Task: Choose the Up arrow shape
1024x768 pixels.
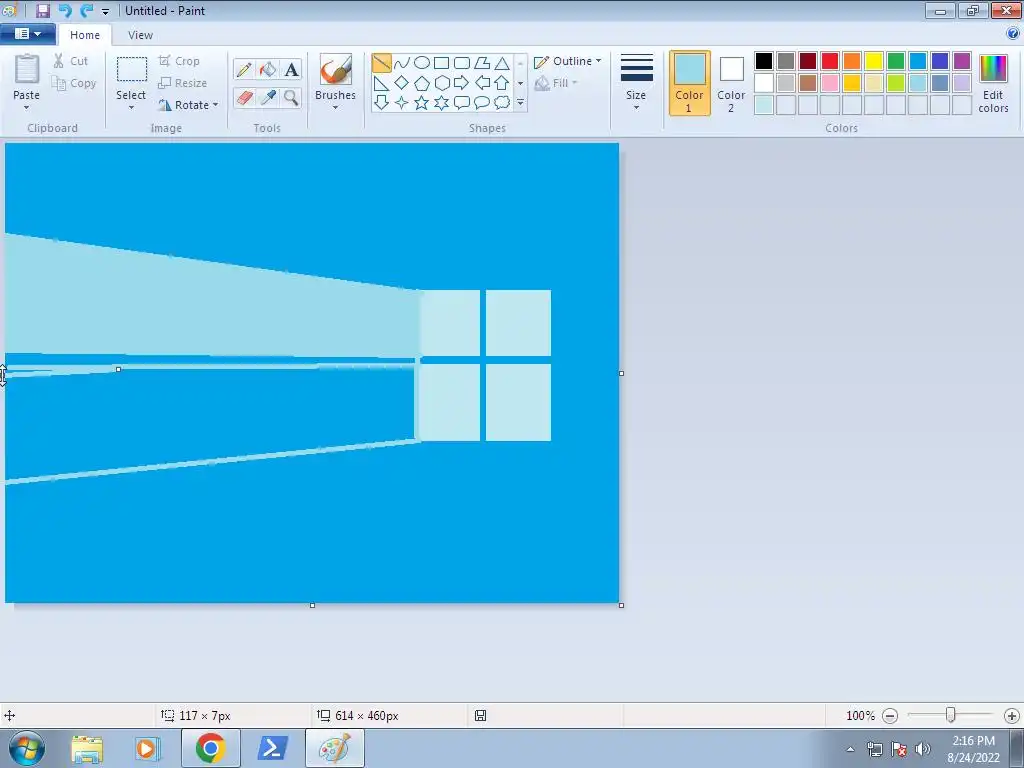Action: point(502,83)
